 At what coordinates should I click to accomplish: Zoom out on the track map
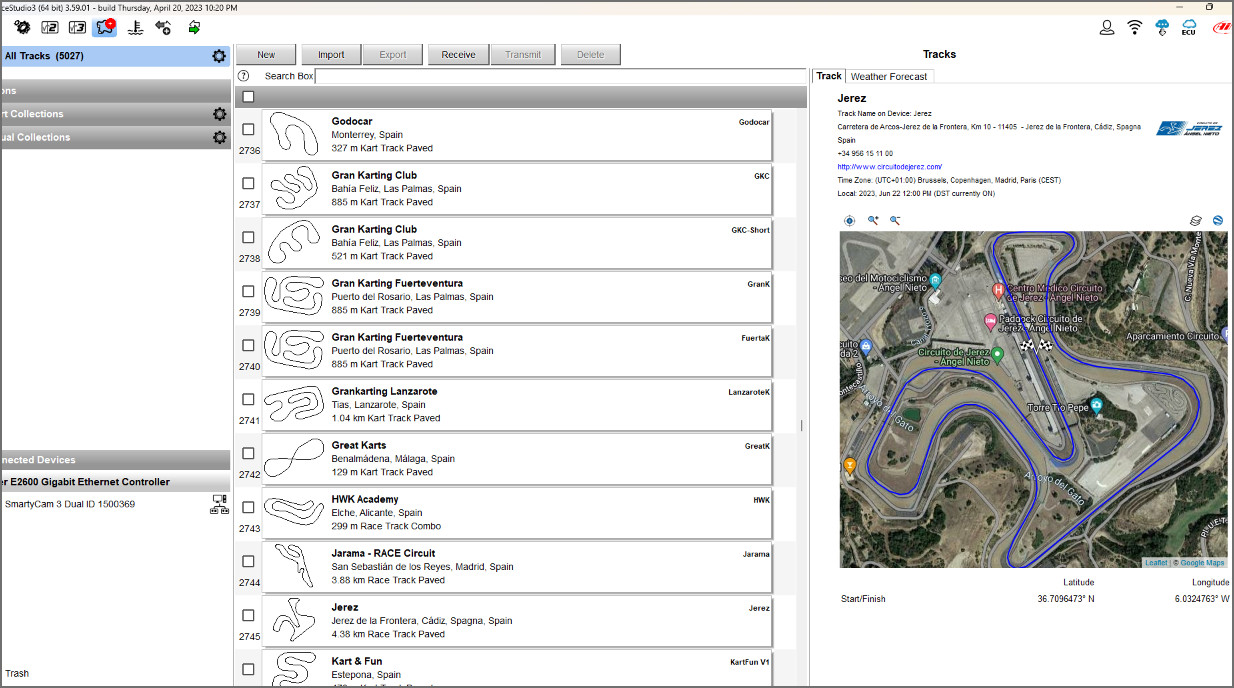click(x=895, y=220)
